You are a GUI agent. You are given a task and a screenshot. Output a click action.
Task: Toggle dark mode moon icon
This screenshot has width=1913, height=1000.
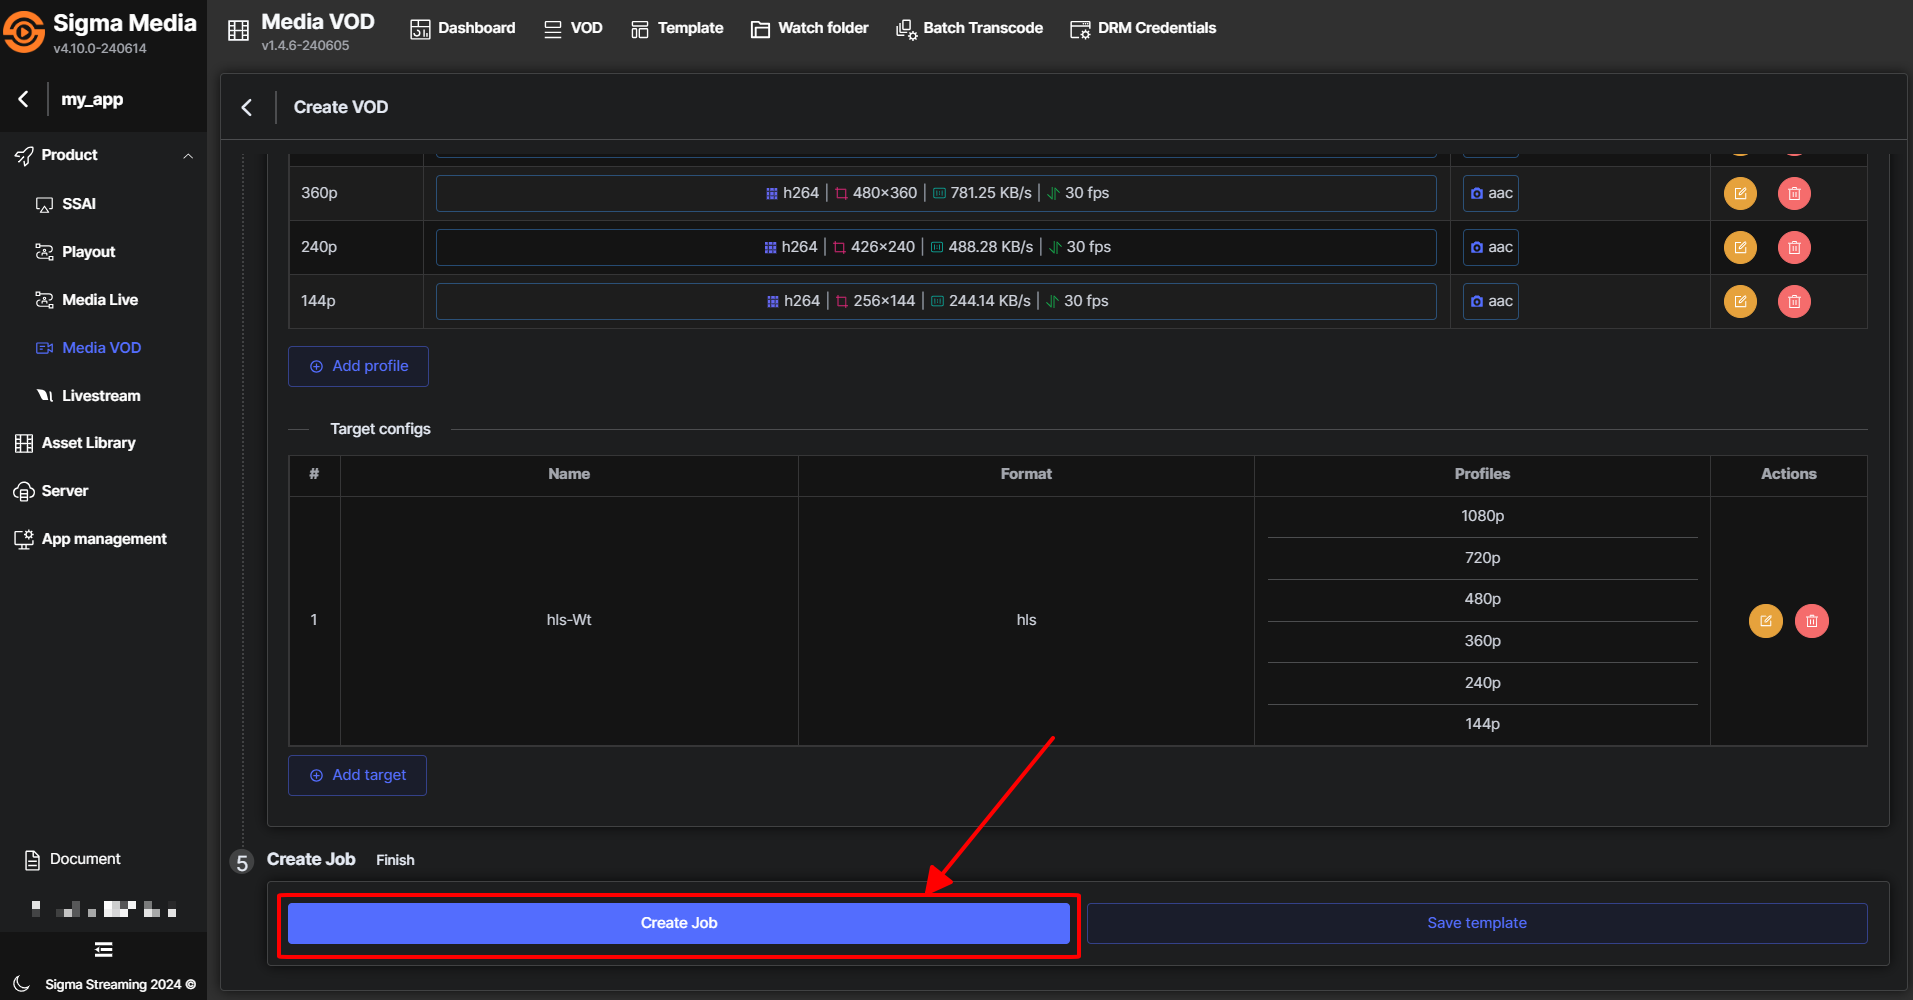[22, 984]
